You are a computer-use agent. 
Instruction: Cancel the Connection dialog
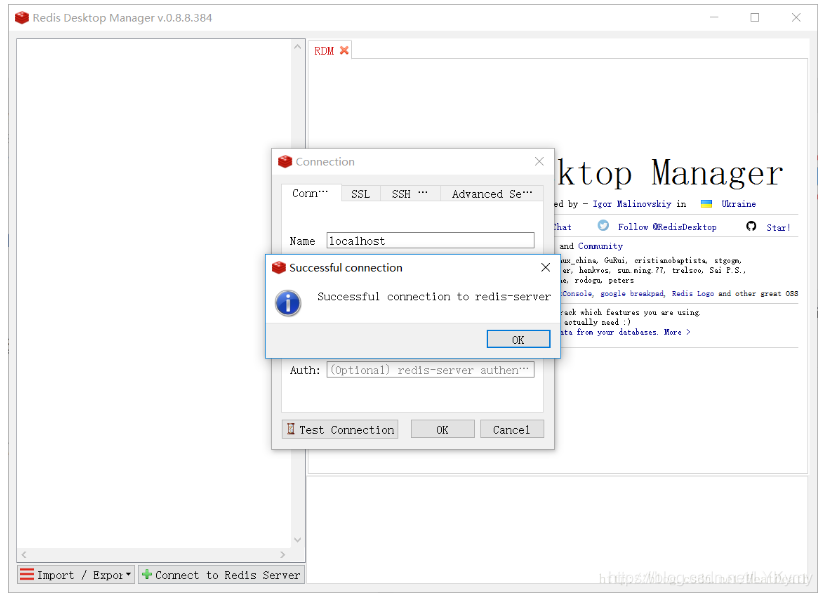512,429
